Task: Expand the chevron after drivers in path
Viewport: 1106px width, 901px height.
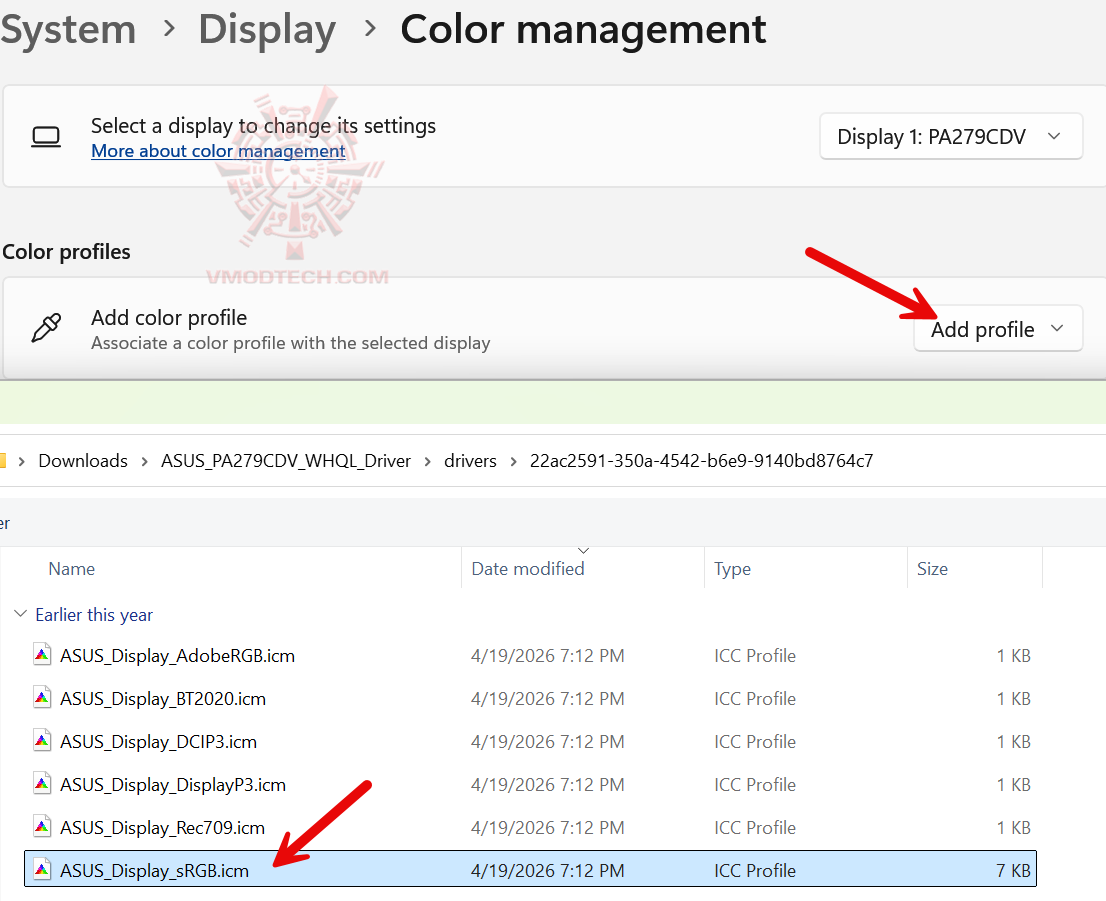Action: point(514,461)
